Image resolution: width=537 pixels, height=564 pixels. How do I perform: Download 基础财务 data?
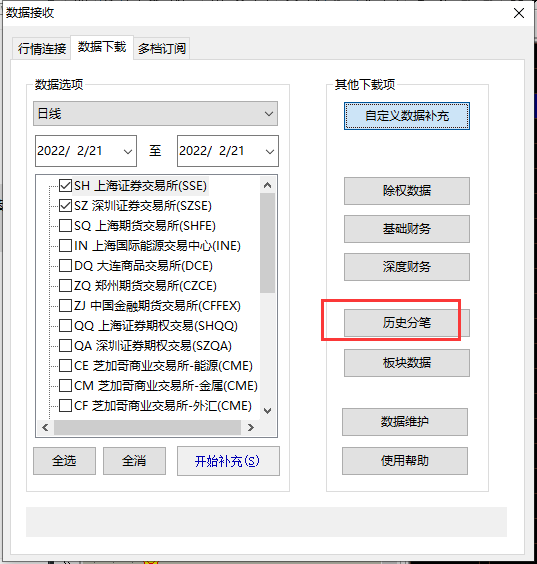click(x=407, y=229)
